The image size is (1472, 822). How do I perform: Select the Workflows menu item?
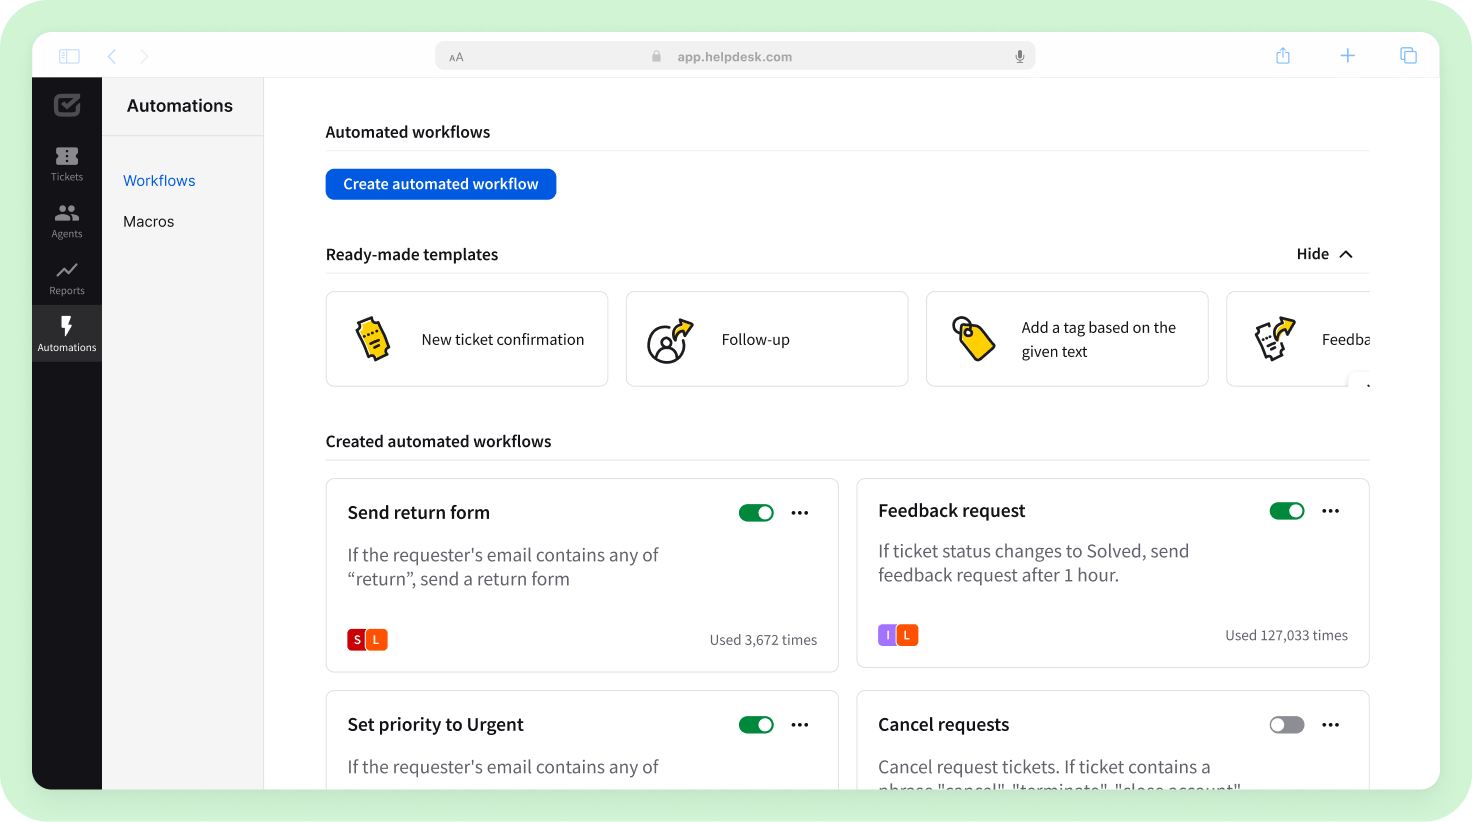[x=159, y=180]
